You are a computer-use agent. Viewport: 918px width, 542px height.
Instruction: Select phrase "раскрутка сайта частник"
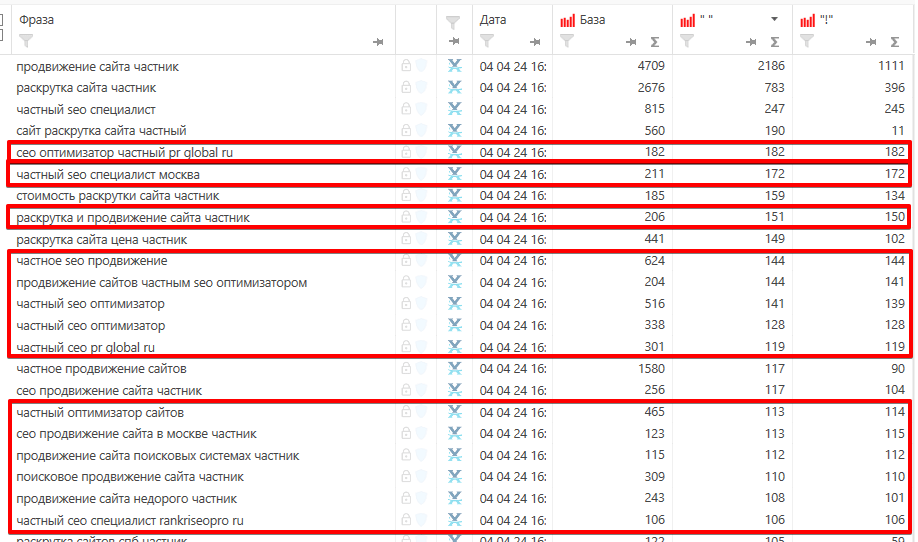click(86, 88)
